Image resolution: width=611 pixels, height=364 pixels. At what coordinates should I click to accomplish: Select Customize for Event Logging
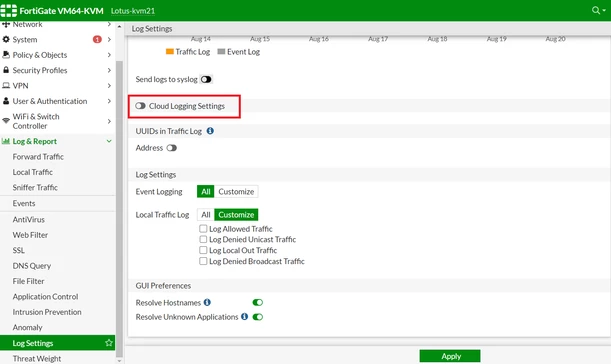coord(236,192)
